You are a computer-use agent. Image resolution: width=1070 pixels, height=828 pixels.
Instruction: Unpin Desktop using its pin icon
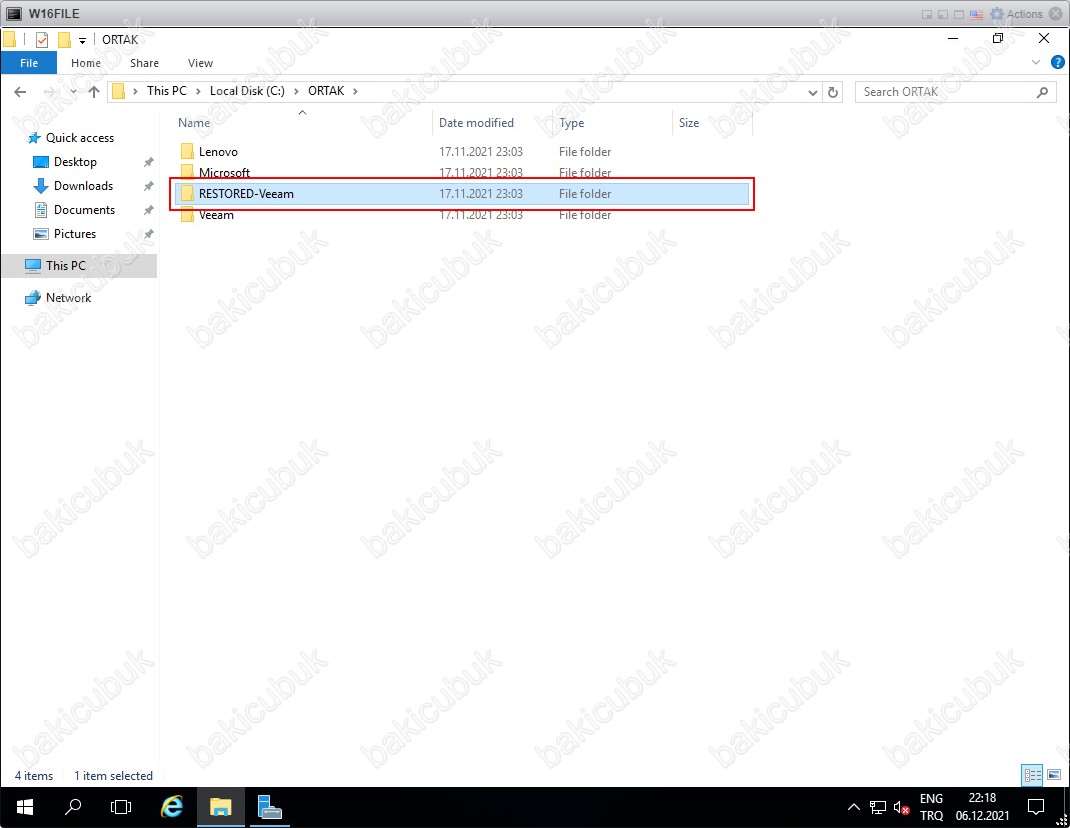pos(148,162)
